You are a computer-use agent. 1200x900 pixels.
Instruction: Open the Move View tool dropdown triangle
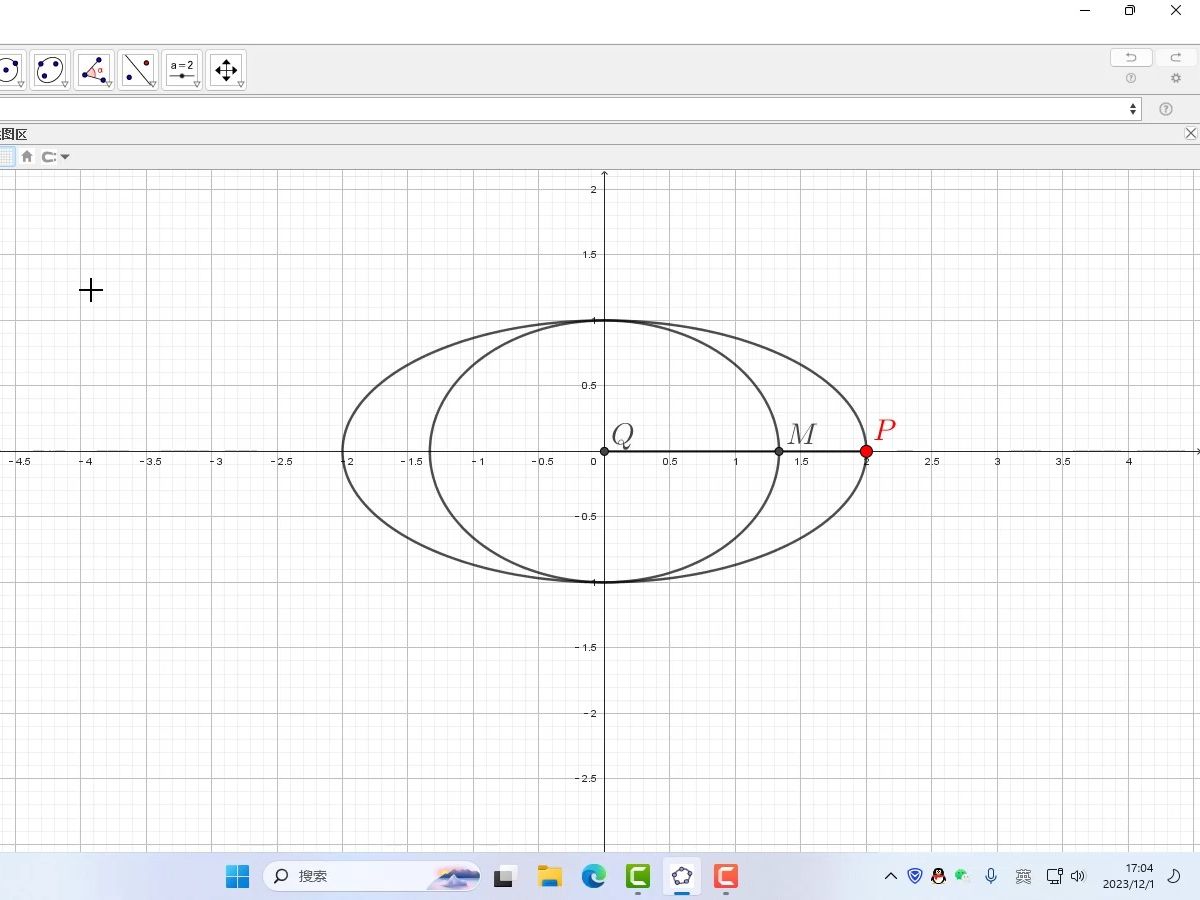coord(241,85)
